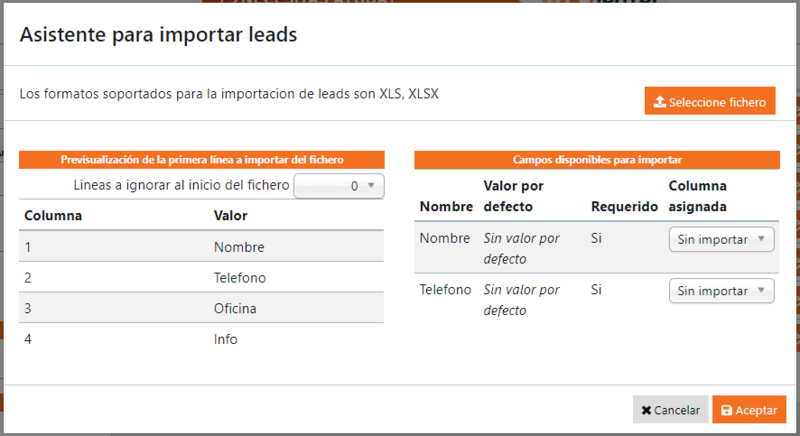
Task: Select preview row 4 with value Info
Action: click(201, 339)
